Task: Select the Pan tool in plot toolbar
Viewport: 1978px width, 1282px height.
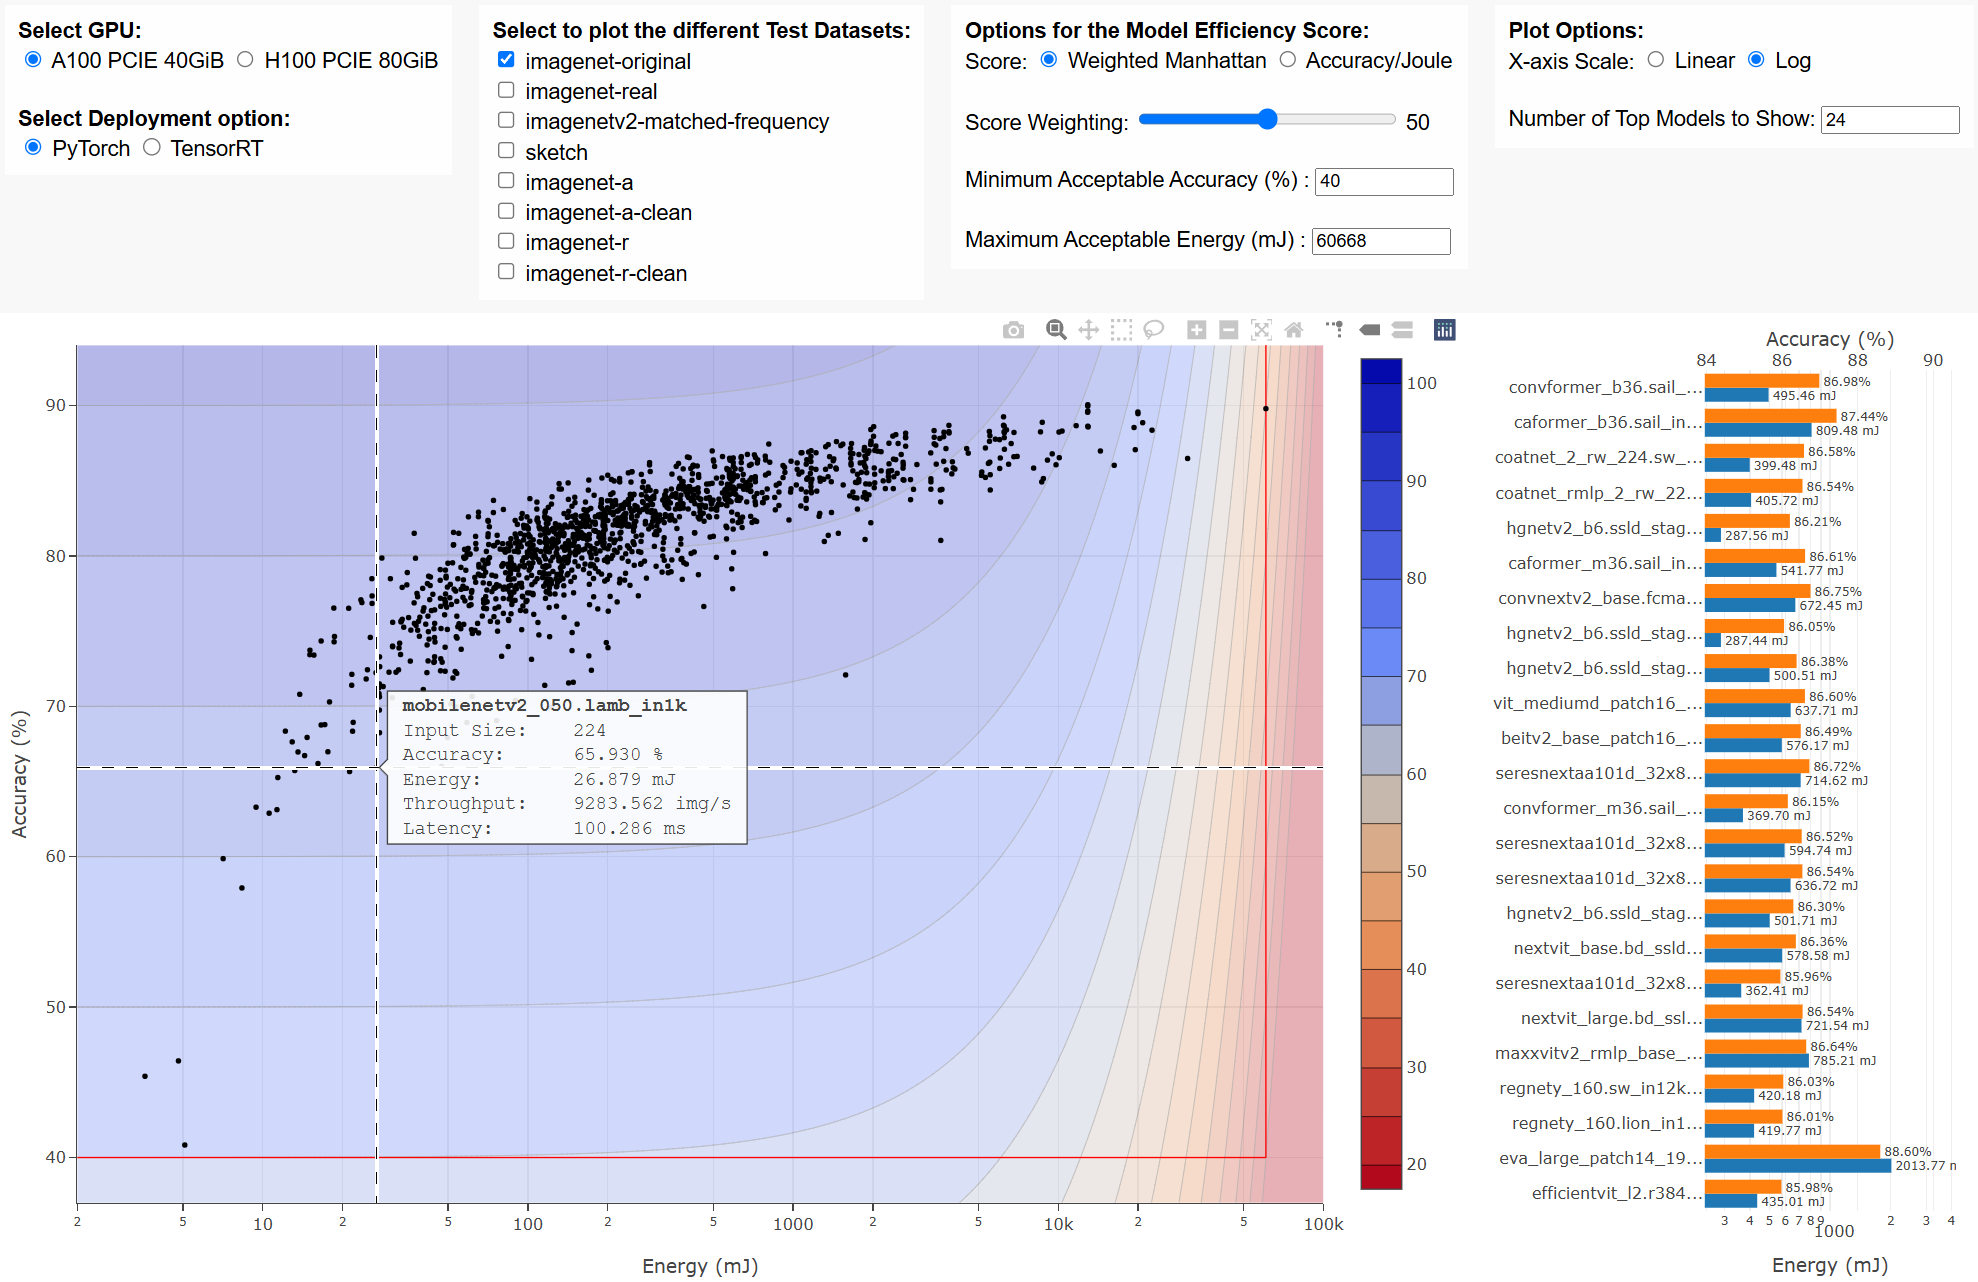Action: click(x=1089, y=330)
